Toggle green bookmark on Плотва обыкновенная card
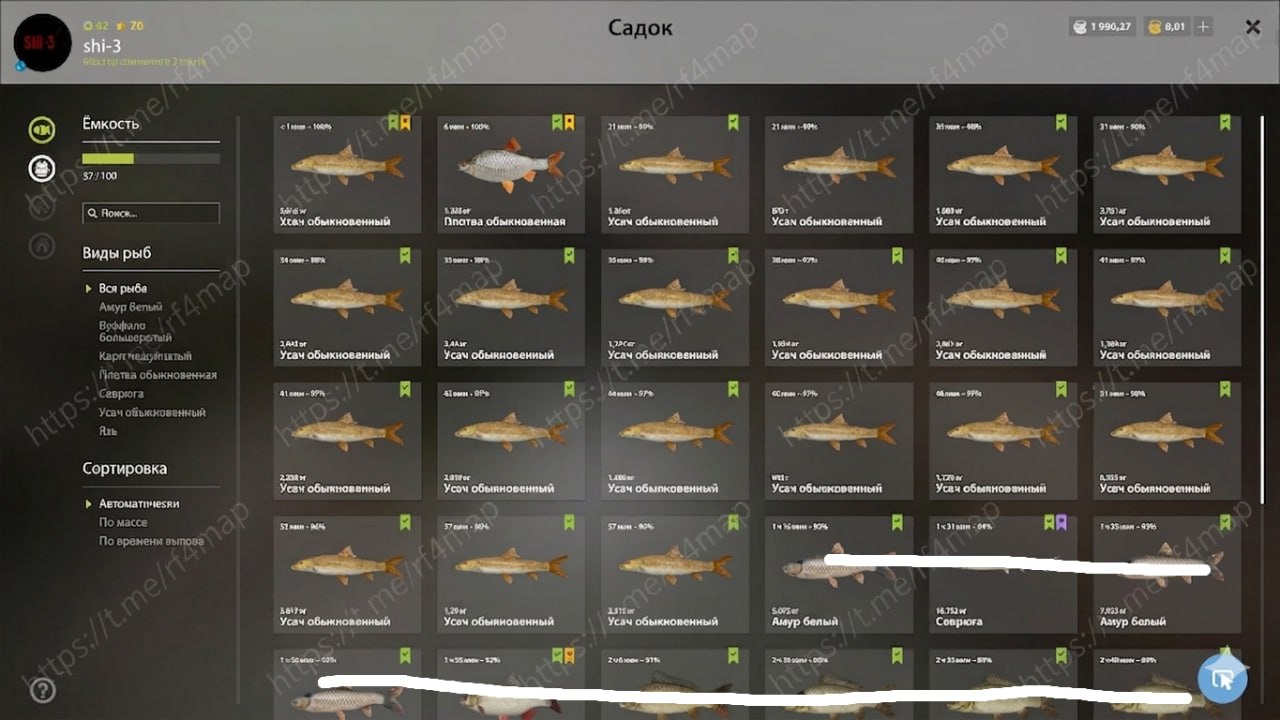The height and width of the screenshot is (720, 1280). point(557,123)
